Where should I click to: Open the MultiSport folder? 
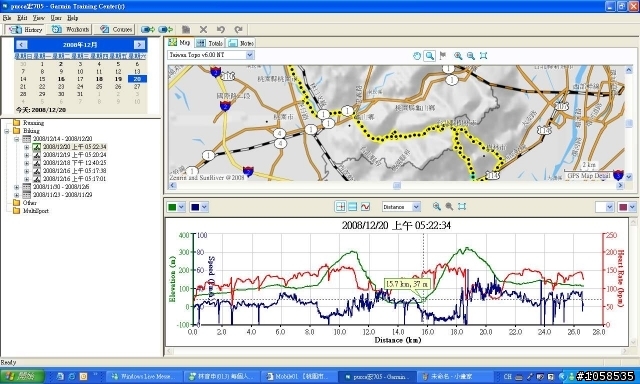click(31, 211)
